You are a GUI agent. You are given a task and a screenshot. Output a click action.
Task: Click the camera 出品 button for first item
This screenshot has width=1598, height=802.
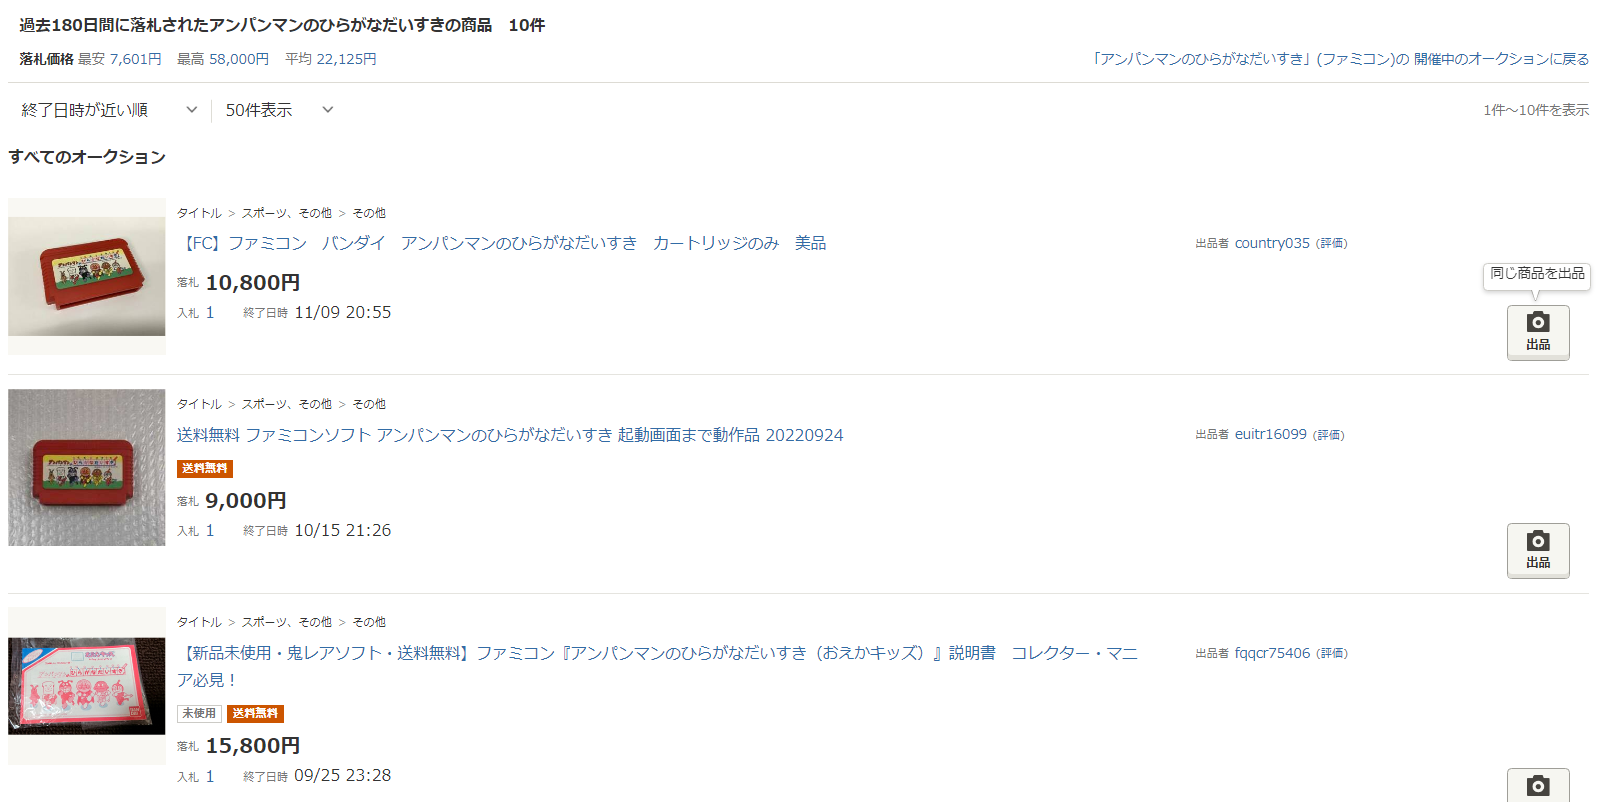(x=1538, y=332)
